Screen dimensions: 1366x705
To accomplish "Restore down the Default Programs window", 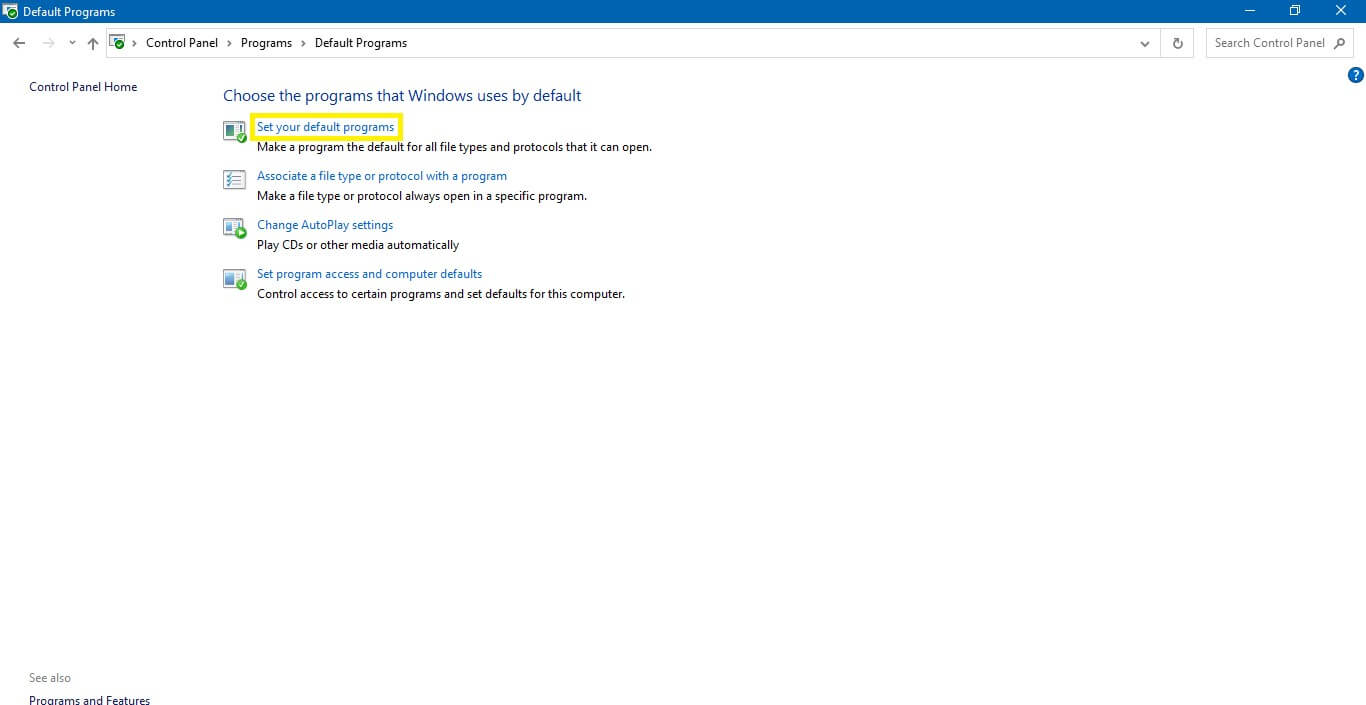I will click(x=1296, y=11).
